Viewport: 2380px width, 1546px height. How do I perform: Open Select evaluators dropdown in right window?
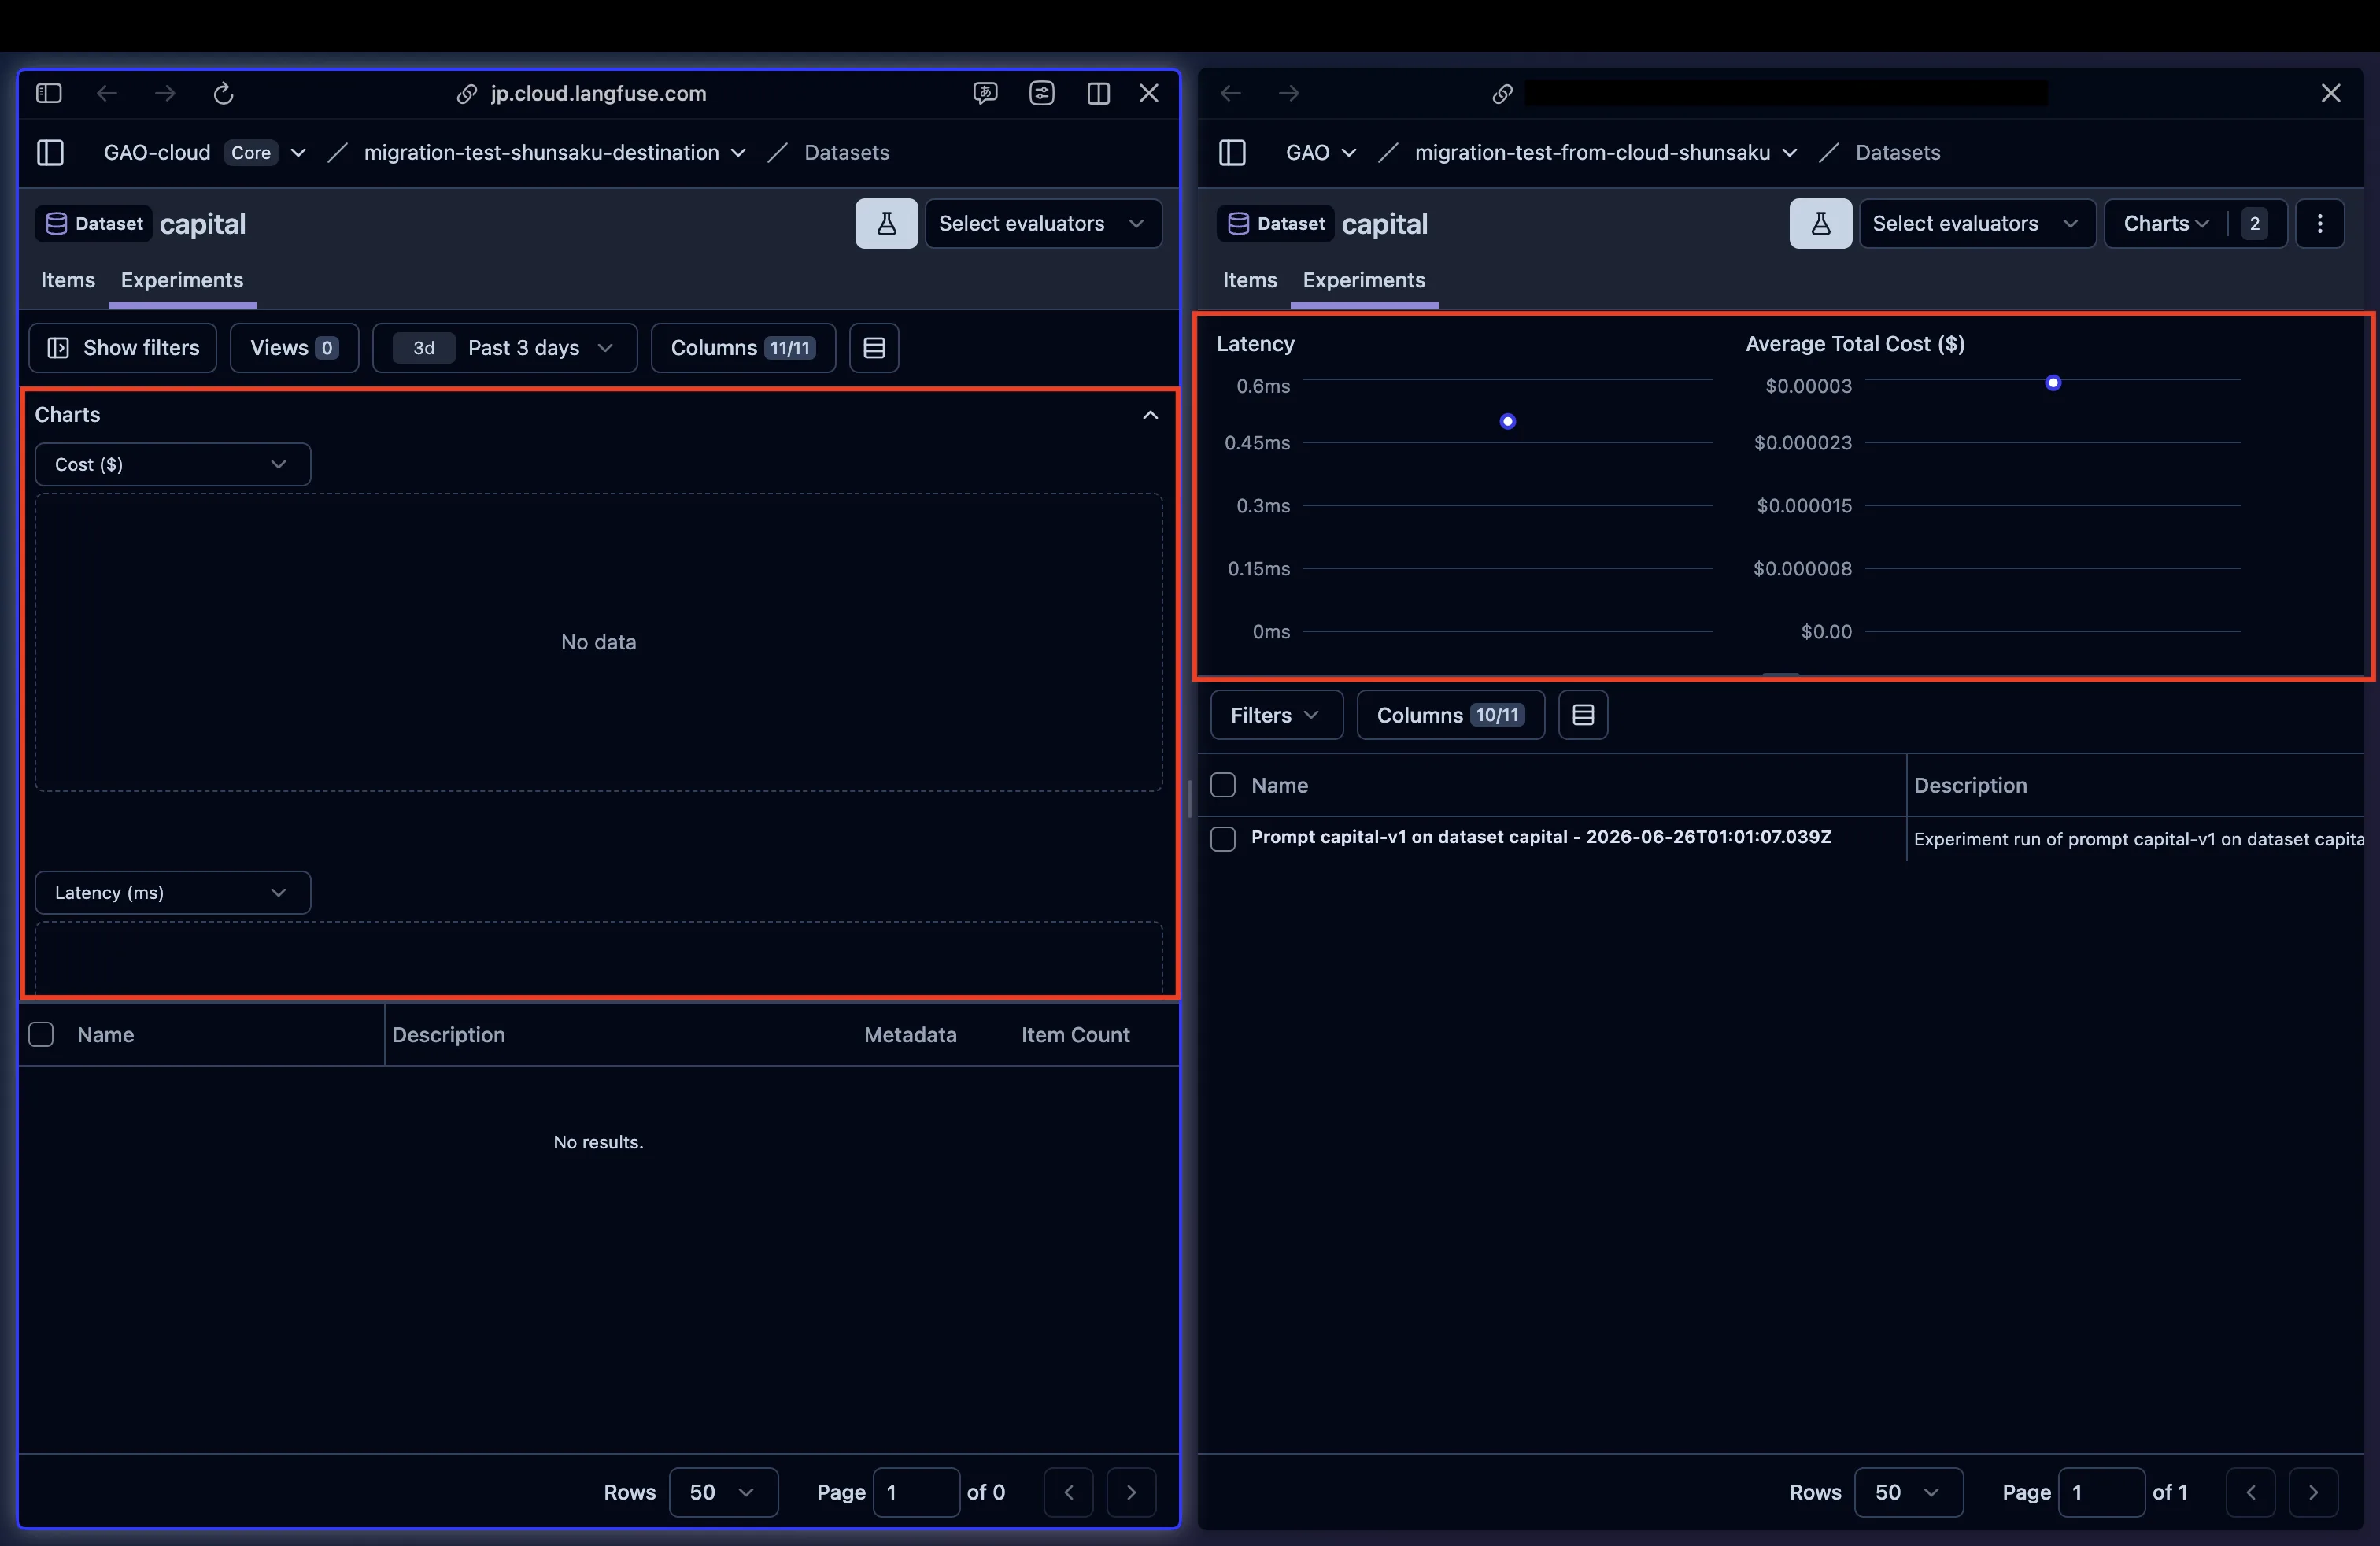coord(1977,223)
